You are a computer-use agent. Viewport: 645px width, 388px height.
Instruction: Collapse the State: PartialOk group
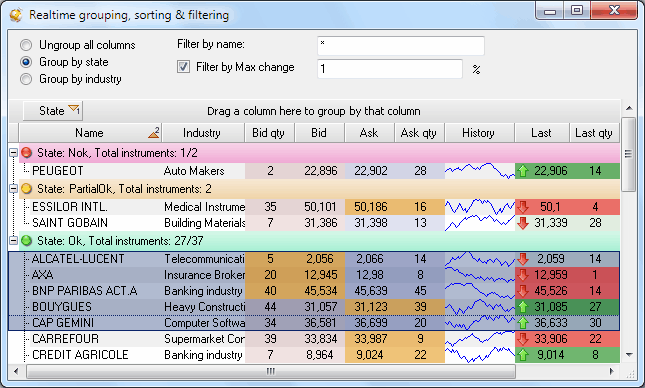pos(13,189)
